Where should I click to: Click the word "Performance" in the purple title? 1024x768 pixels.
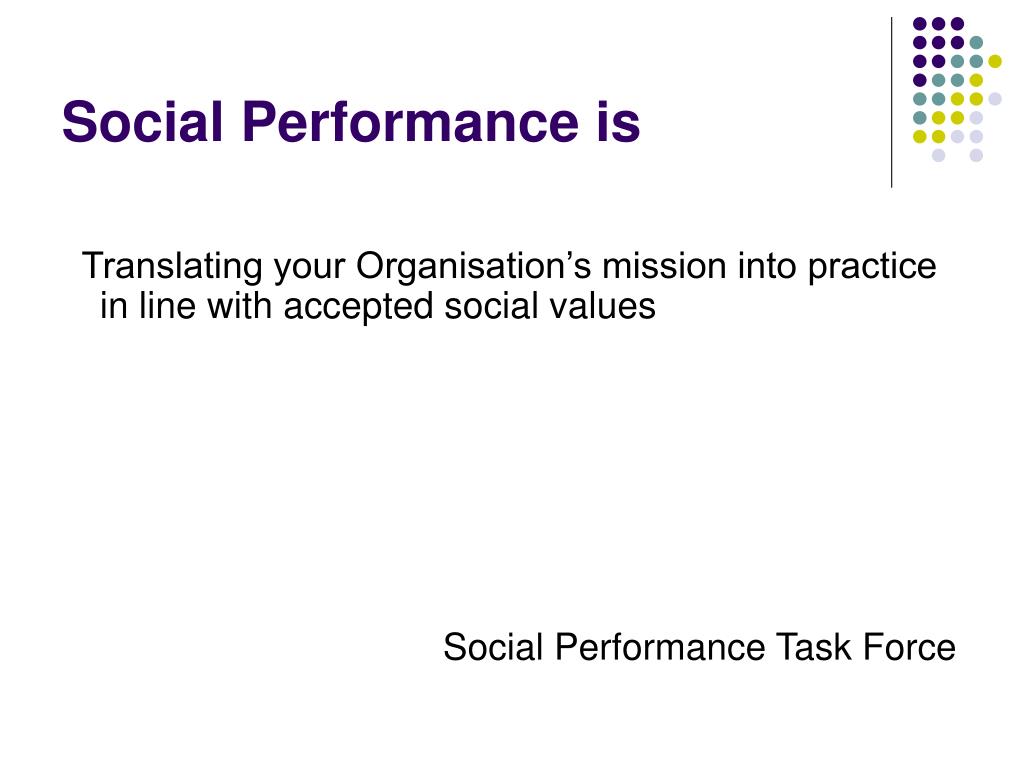tap(410, 121)
